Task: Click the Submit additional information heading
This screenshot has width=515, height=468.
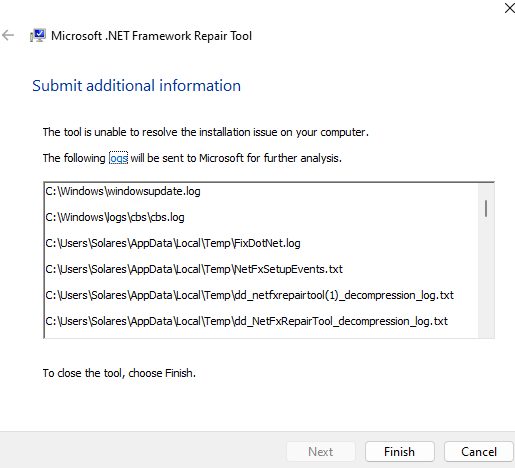Action: (136, 86)
